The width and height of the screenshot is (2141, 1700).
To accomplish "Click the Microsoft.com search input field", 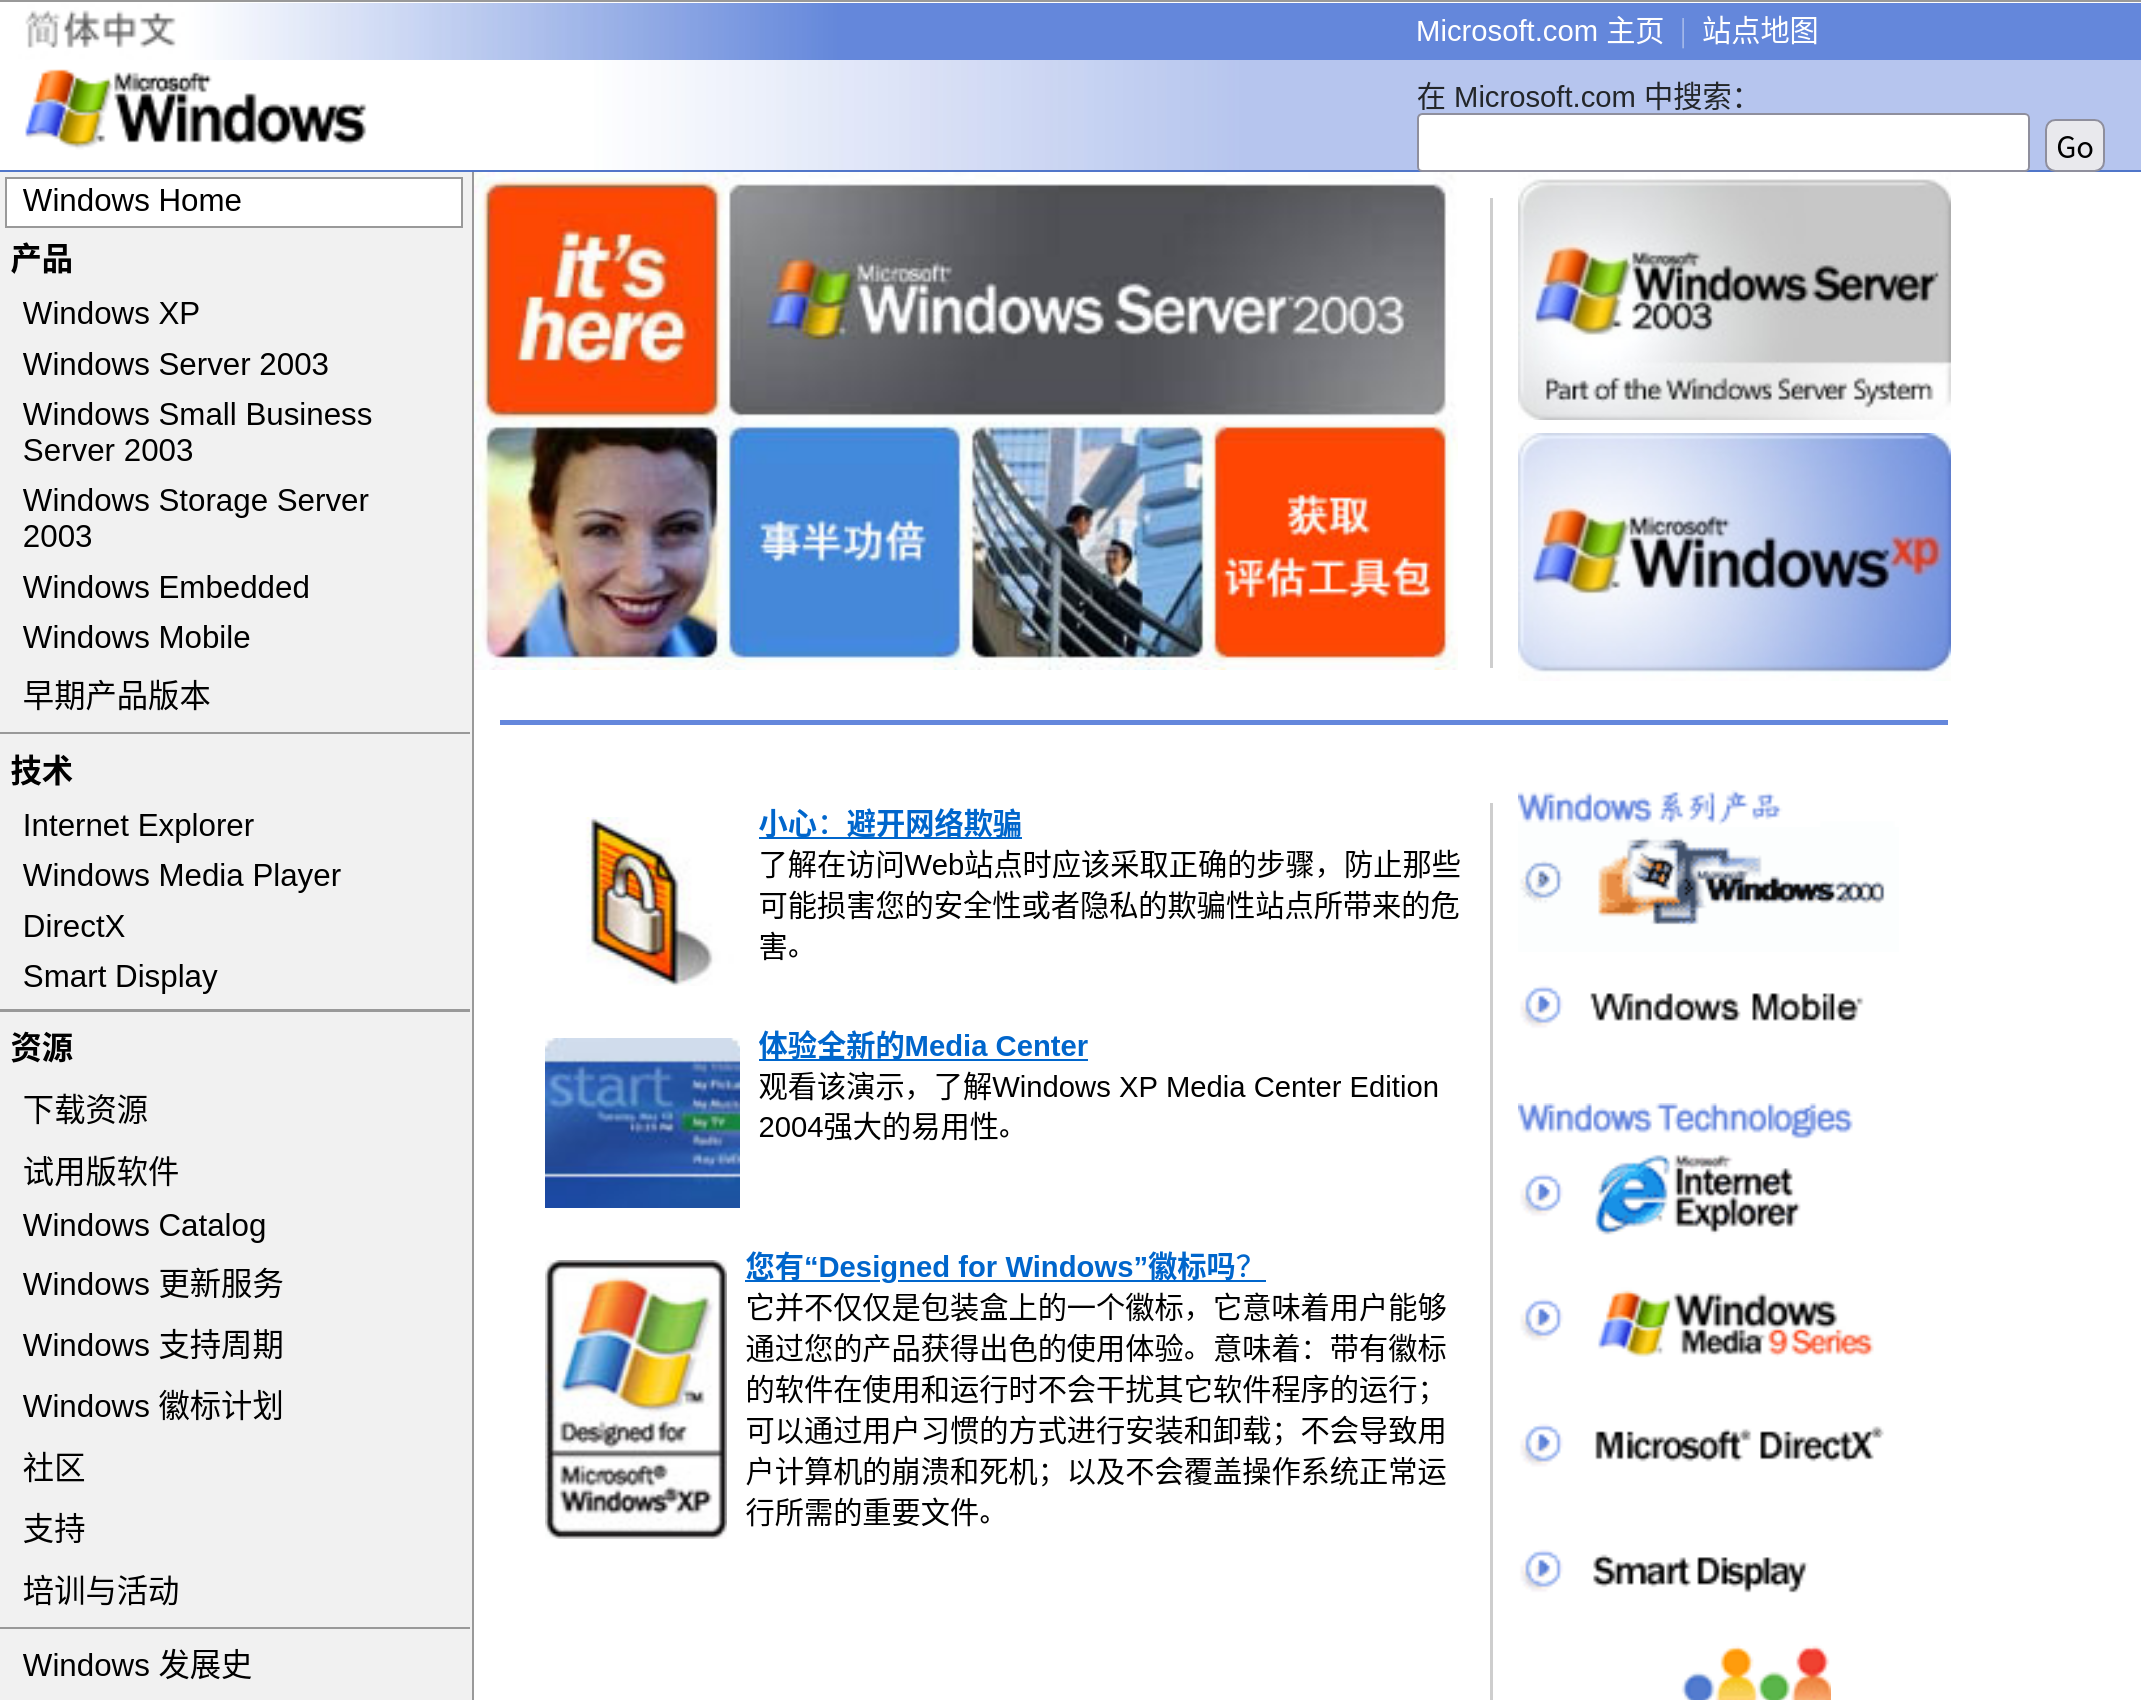I will [1721, 143].
